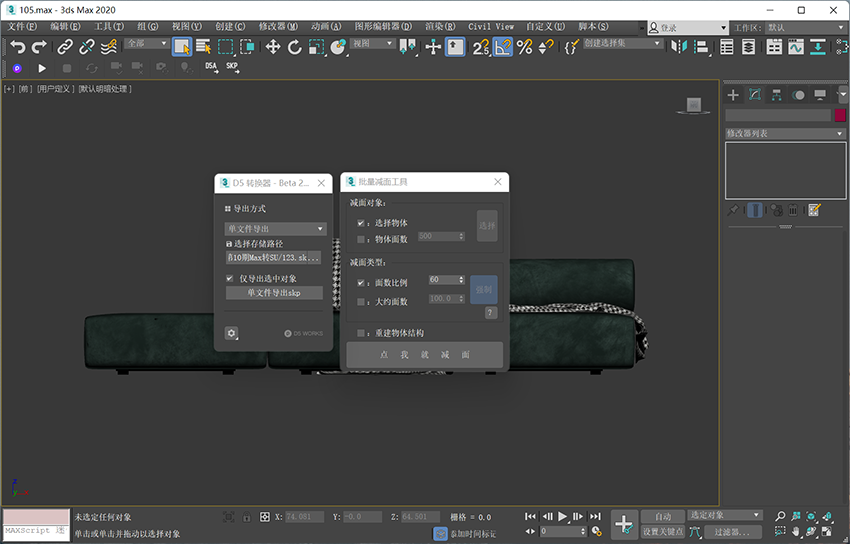Screen dimensions: 850x544
Task: Click the Percent Snap toggle icon
Action: click(524, 46)
